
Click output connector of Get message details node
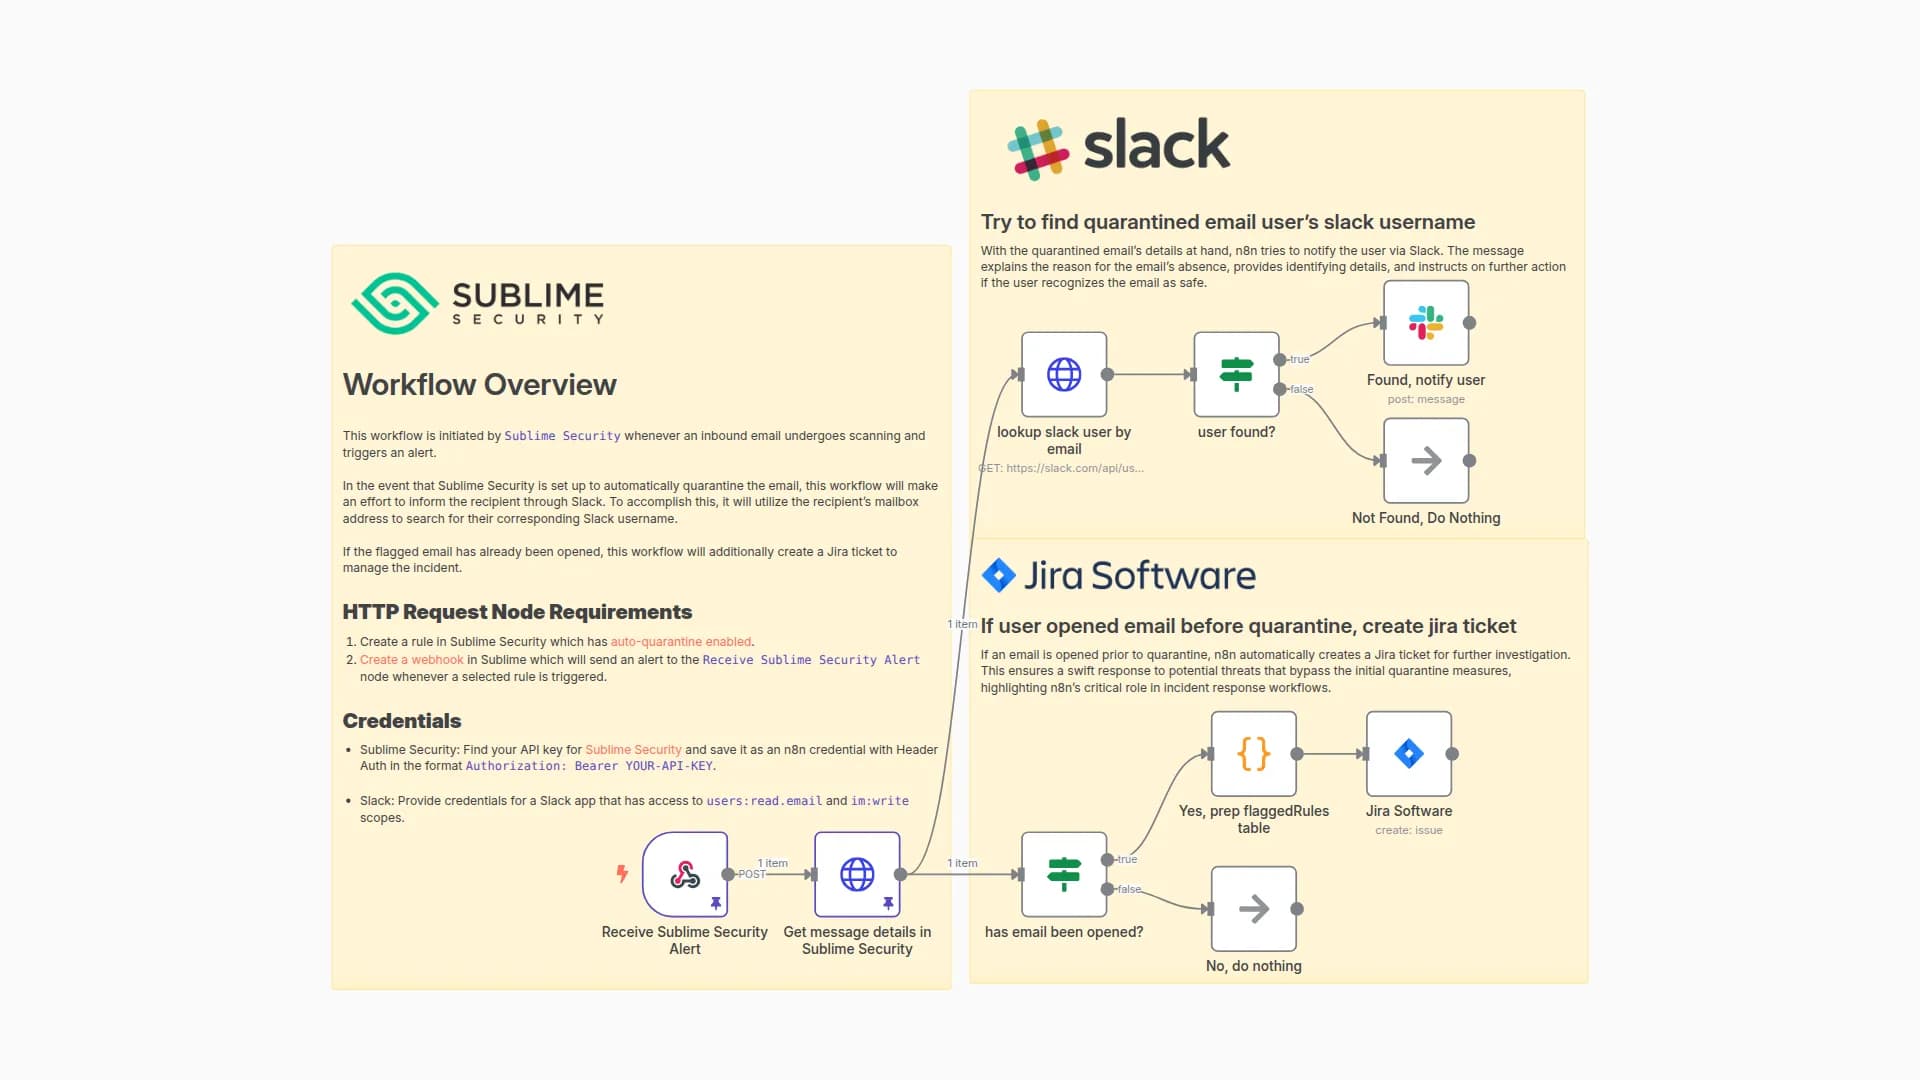900,874
